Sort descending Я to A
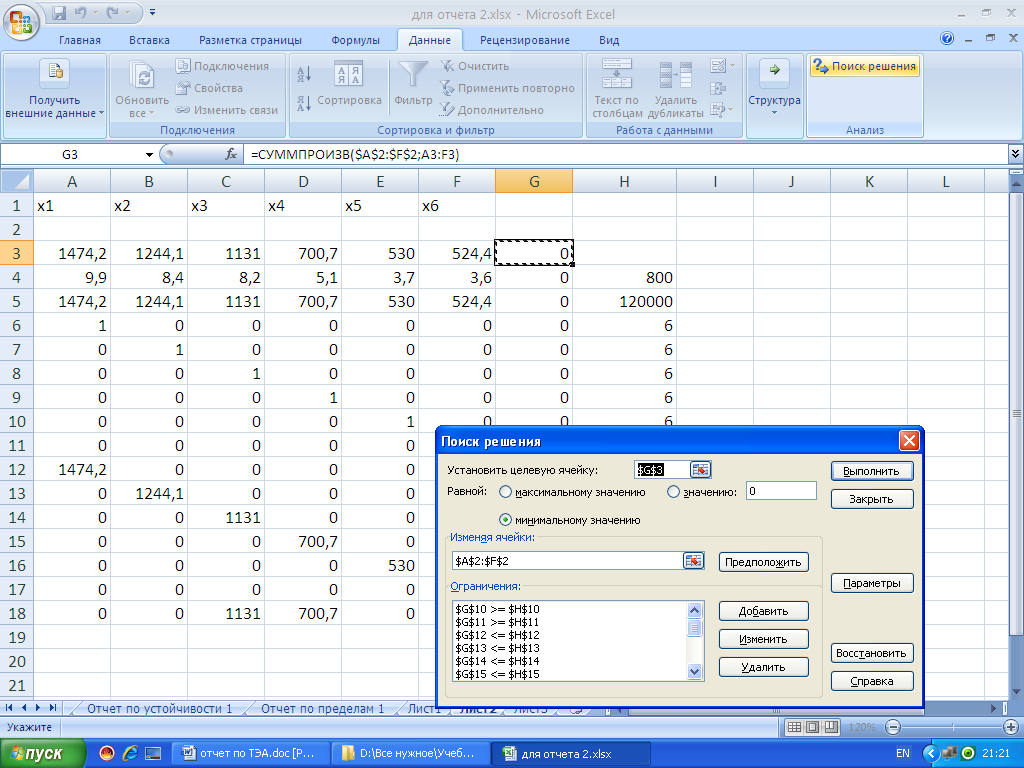The width and height of the screenshot is (1024, 768). click(x=304, y=104)
